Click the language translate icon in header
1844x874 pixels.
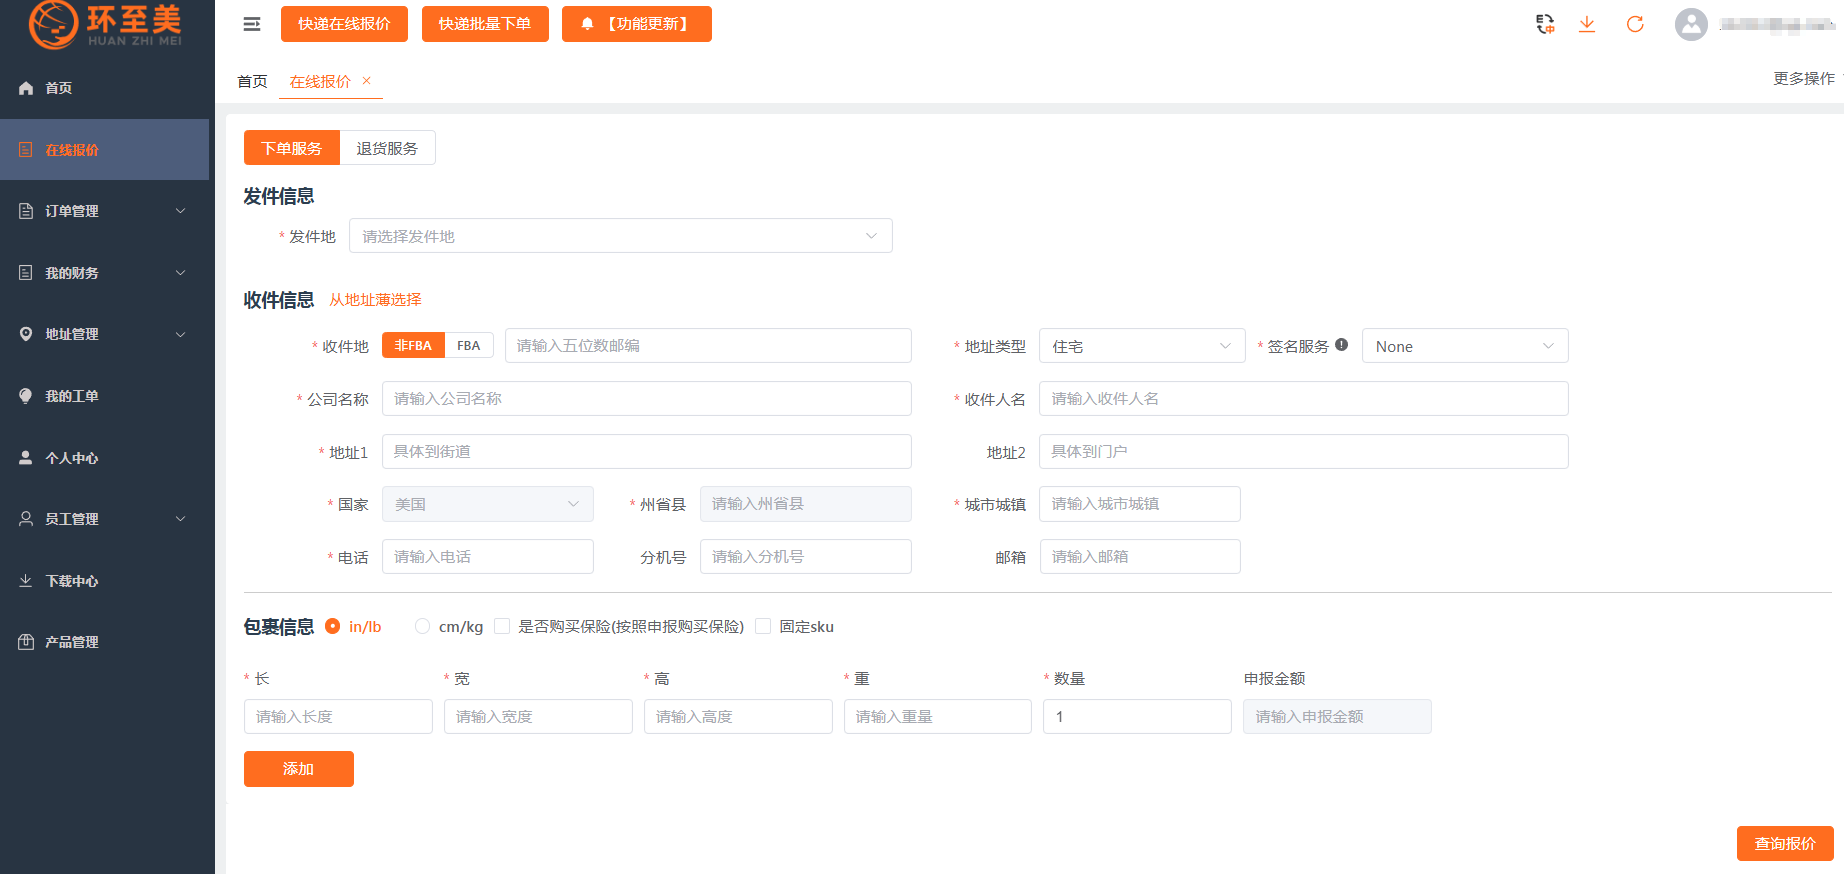point(1545,24)
